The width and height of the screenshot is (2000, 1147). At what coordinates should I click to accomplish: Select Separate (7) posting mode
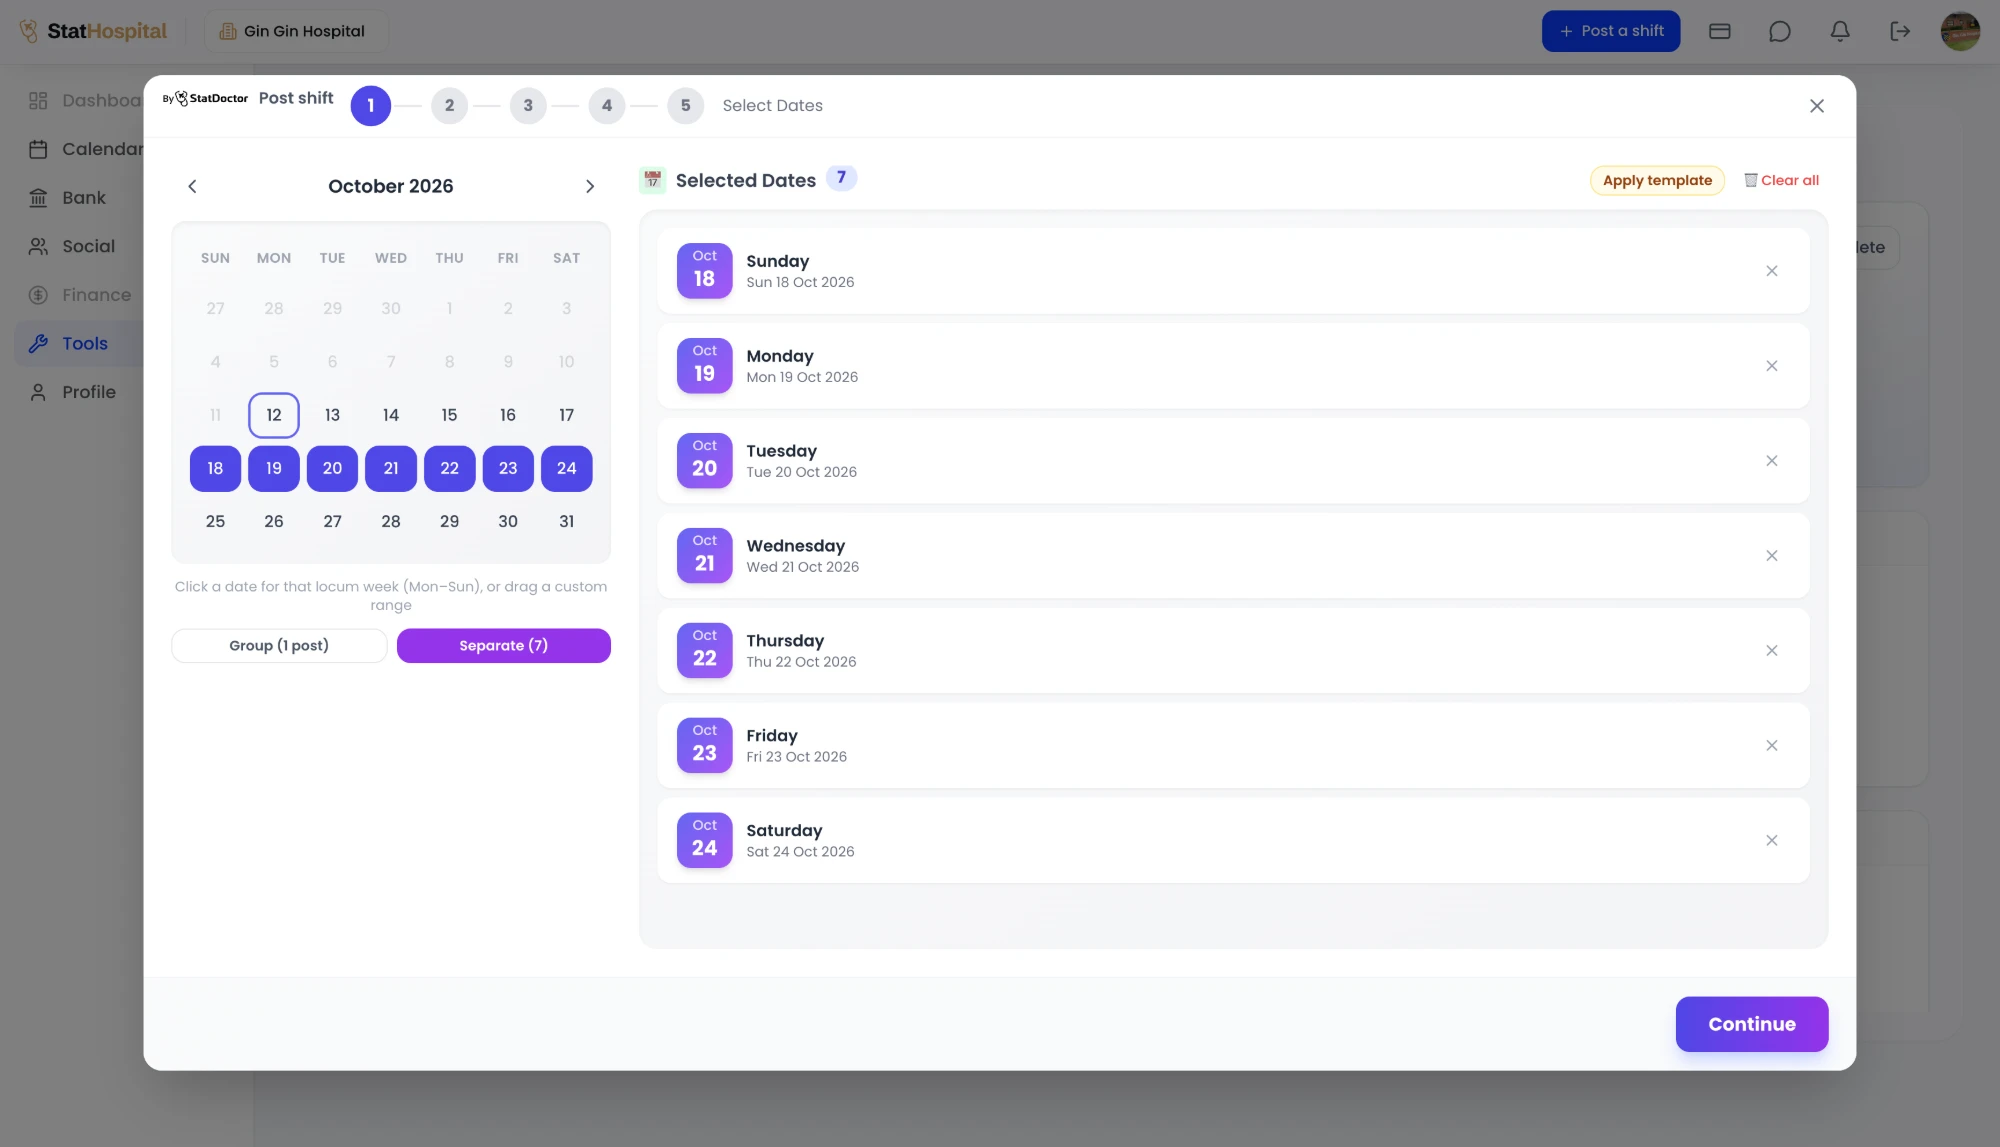point(504,646)
